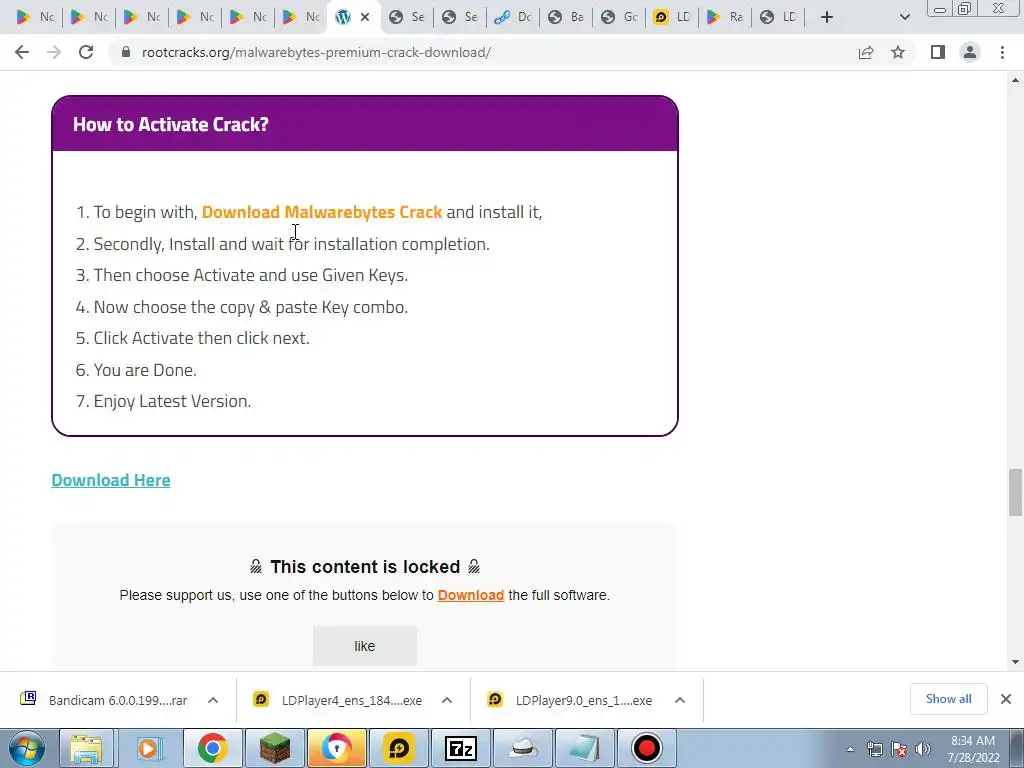Switch to the 'LD' tab with yellow icon
Image resolution: width=1024 pixels, height=768 pixels.
(672, 17)
